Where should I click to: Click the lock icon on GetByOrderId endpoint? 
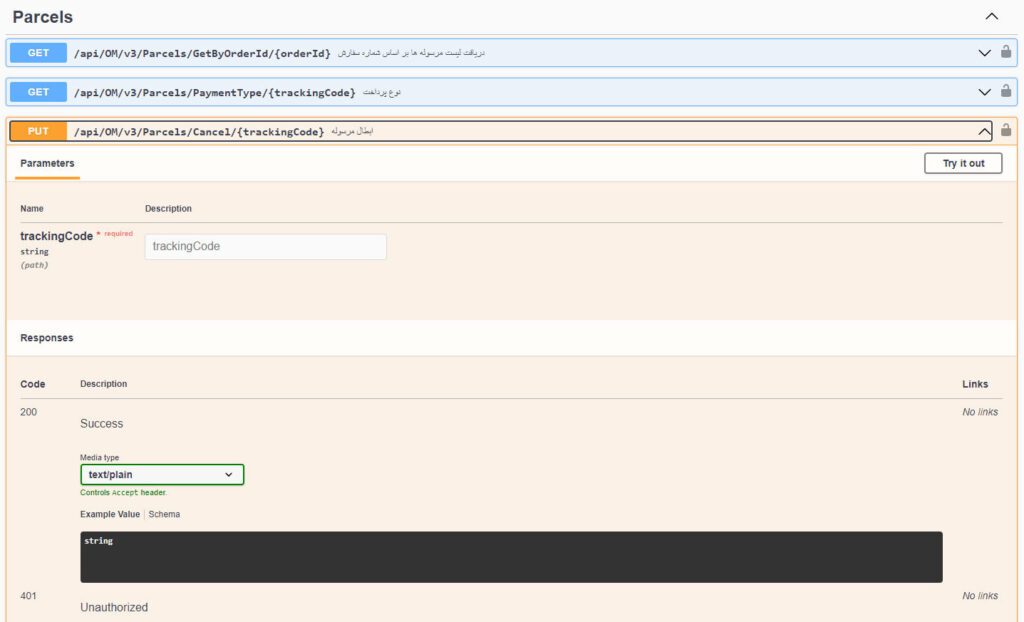click(1006, 52)
